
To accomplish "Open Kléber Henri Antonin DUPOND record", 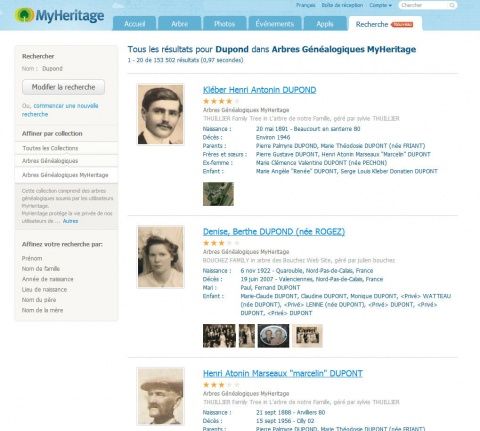I will click(259, 90).
